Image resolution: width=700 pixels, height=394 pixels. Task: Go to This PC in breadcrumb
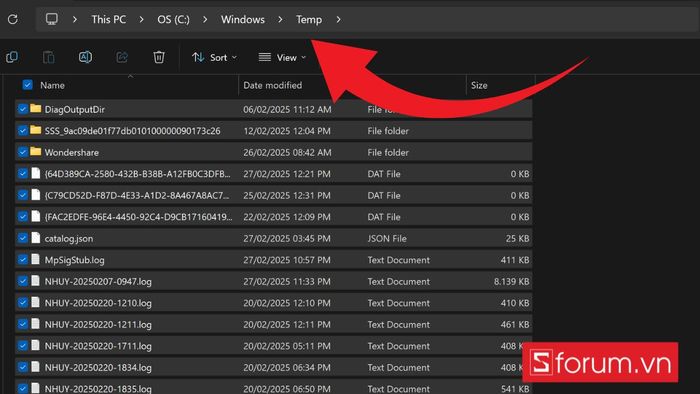tap(108, 19)
